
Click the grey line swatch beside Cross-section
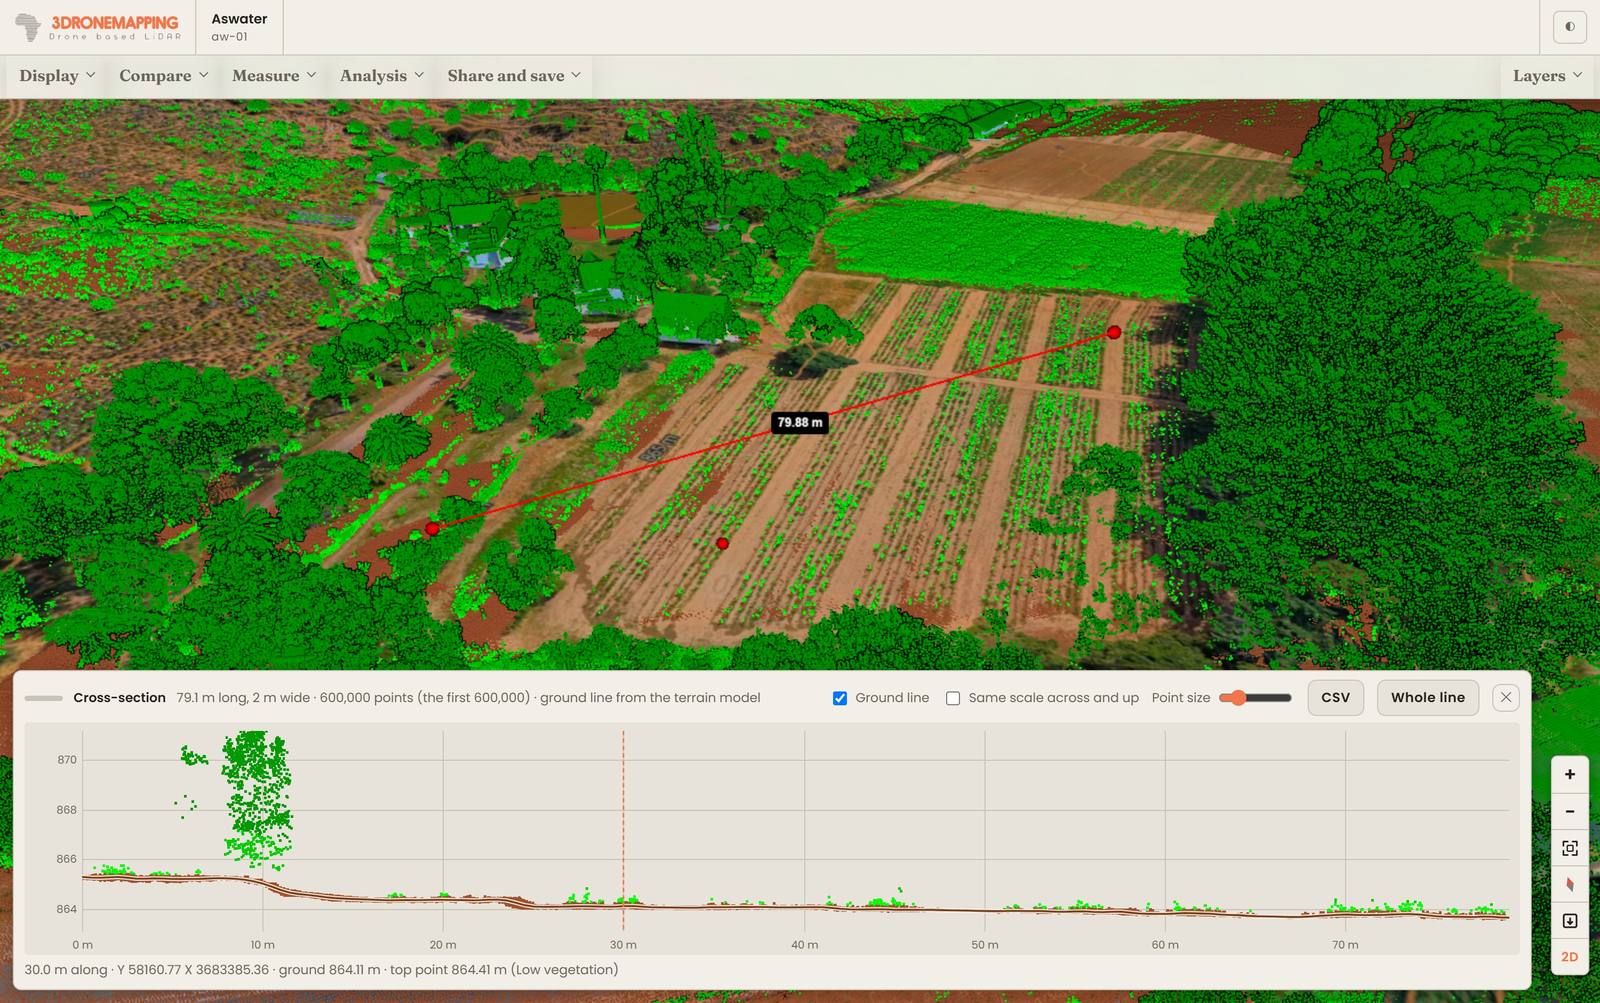click(x=44, y=698)
